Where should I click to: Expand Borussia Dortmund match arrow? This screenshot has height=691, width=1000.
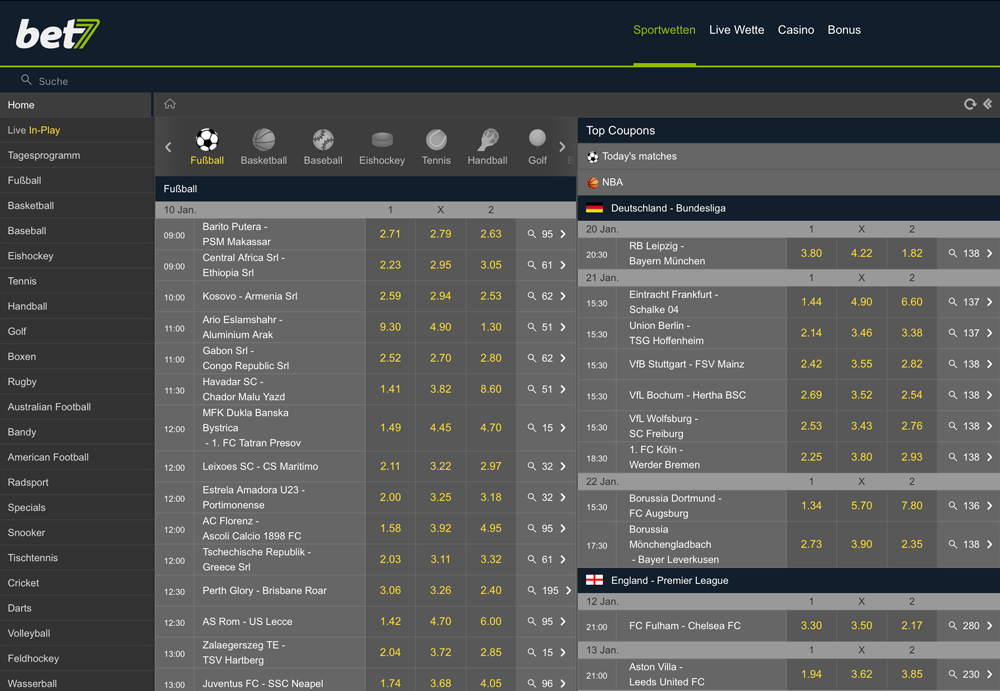989,505
